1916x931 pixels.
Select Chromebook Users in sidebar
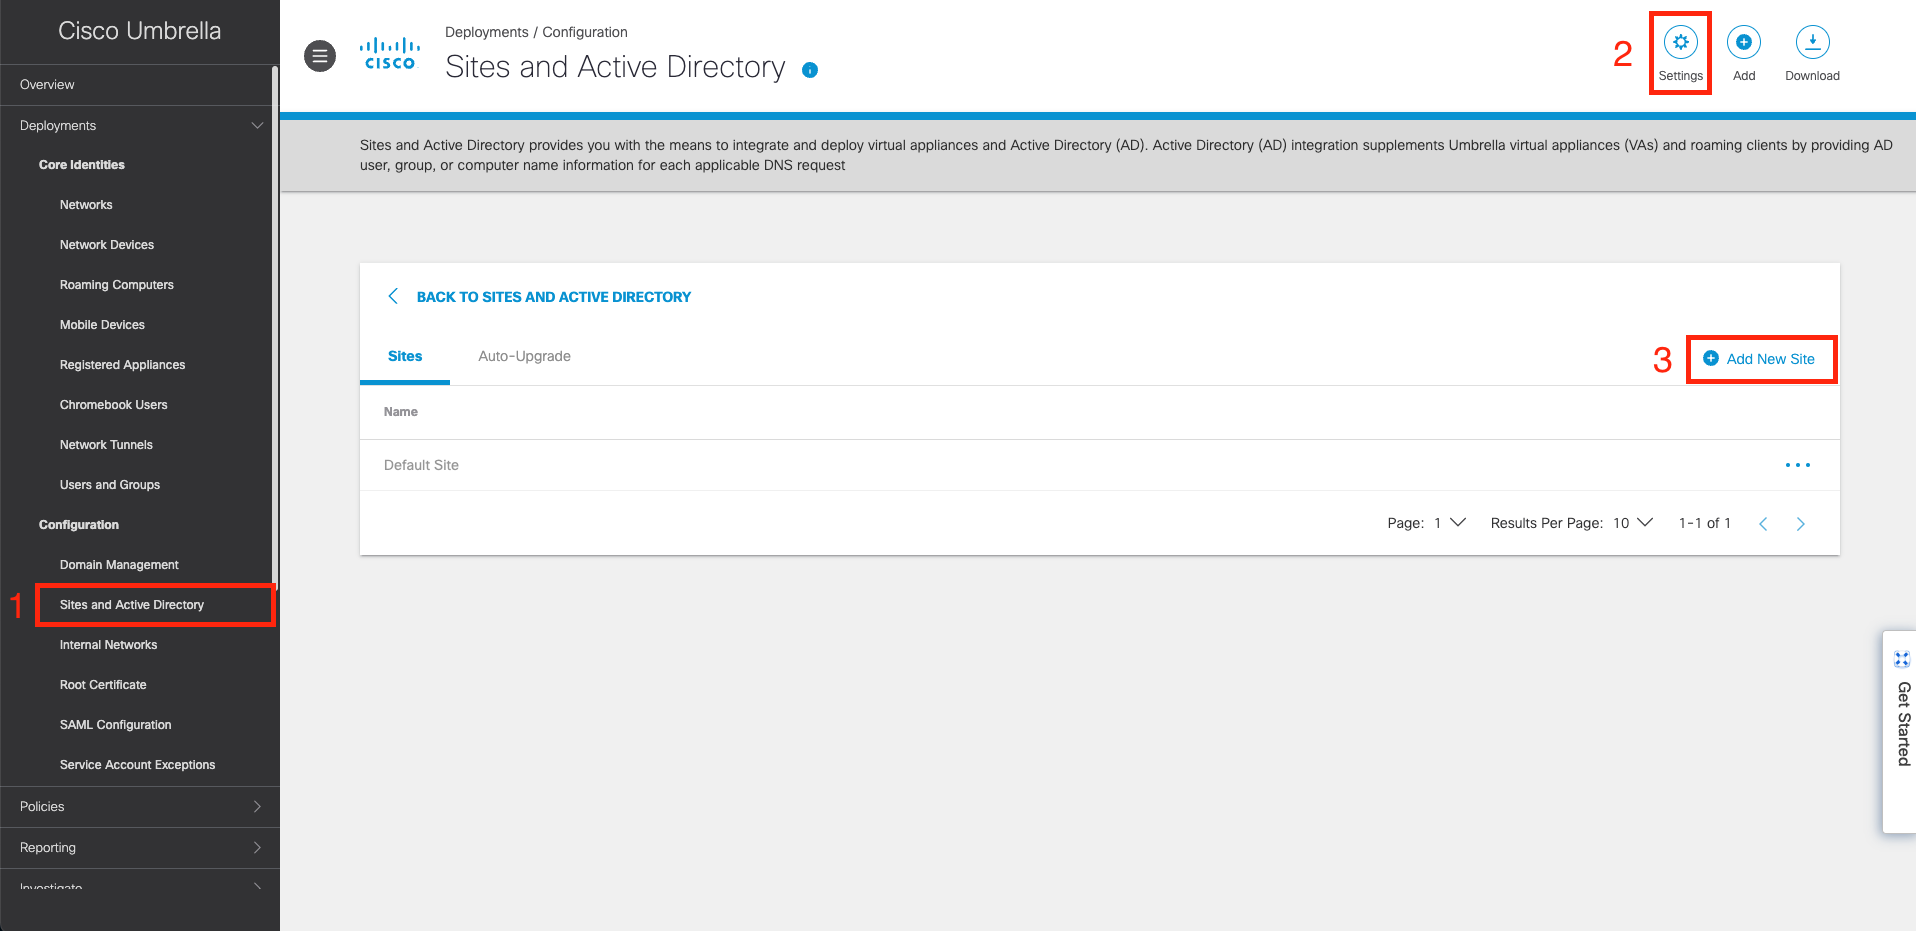pos(113,405)
